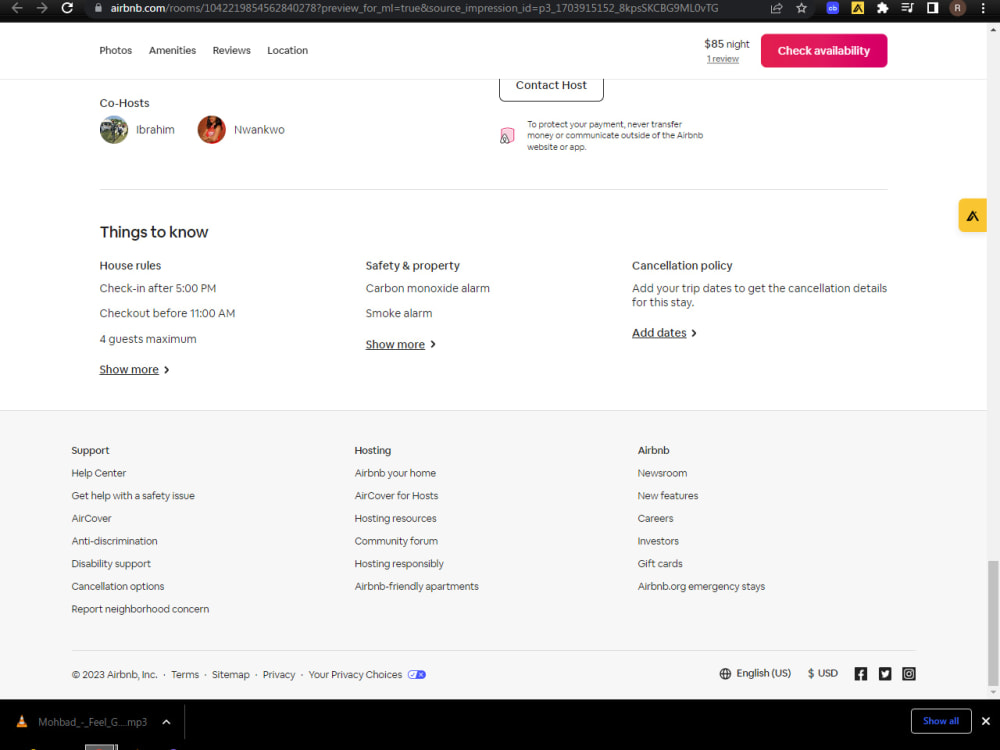The image size is (1000, 750).
Task: Open the 1 review link
Action: click(x=723, y=59)
